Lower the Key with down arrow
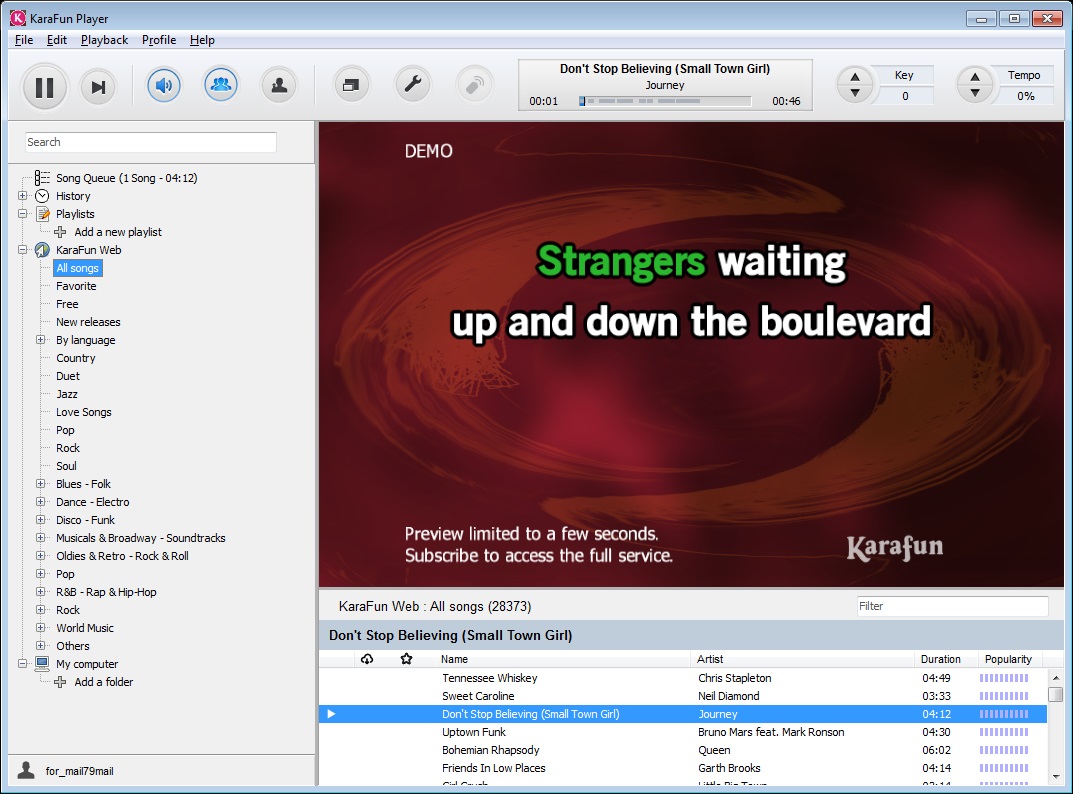The width and height of the screenshot is (1073, 794). click(855, 94)
